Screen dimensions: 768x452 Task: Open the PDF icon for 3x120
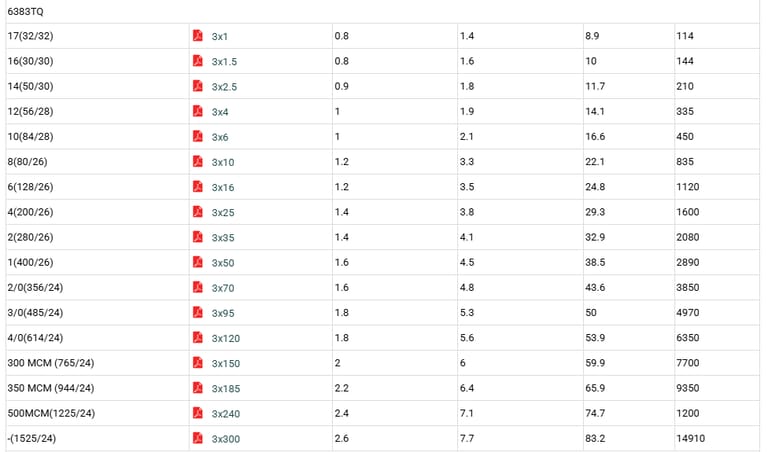tap(198, 338)
